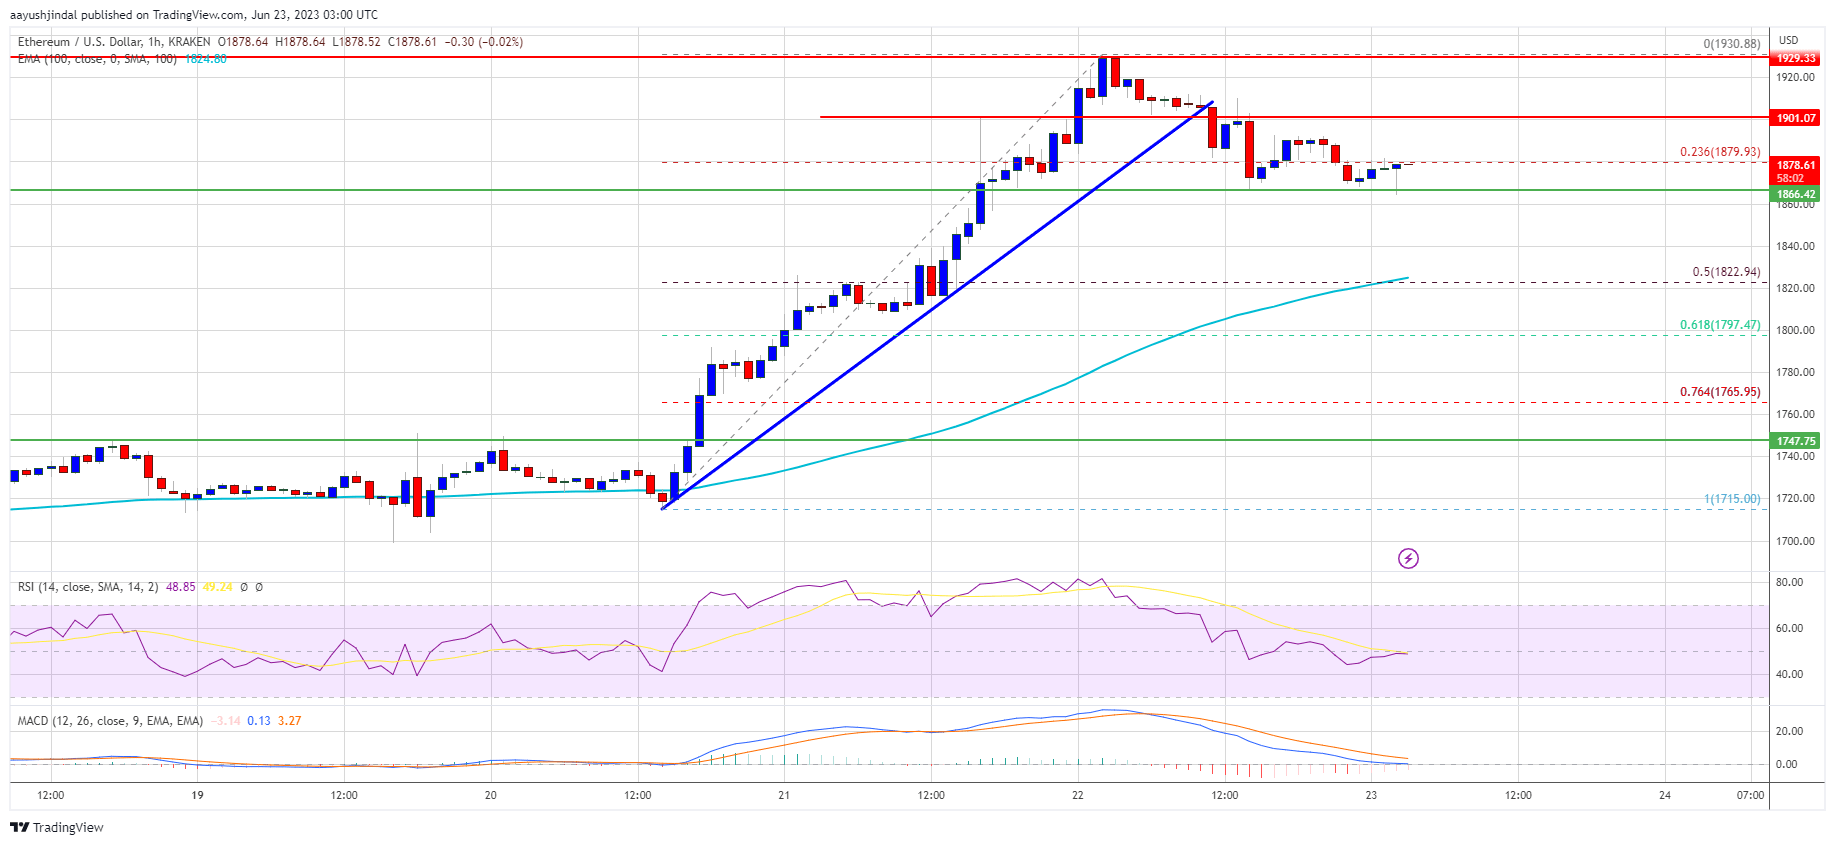The image size is (1835, 845).
Task: Click the MACD signal value 3.27
Action: (290, 721)
